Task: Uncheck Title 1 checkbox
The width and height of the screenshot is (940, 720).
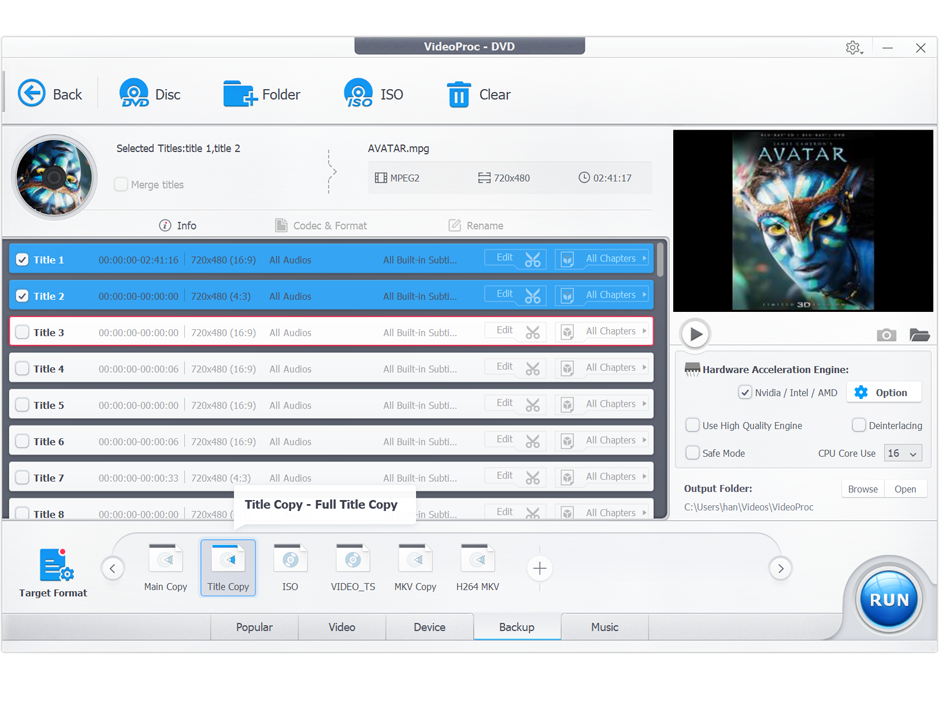Action: pyautogui.click(x=22, y=260)
